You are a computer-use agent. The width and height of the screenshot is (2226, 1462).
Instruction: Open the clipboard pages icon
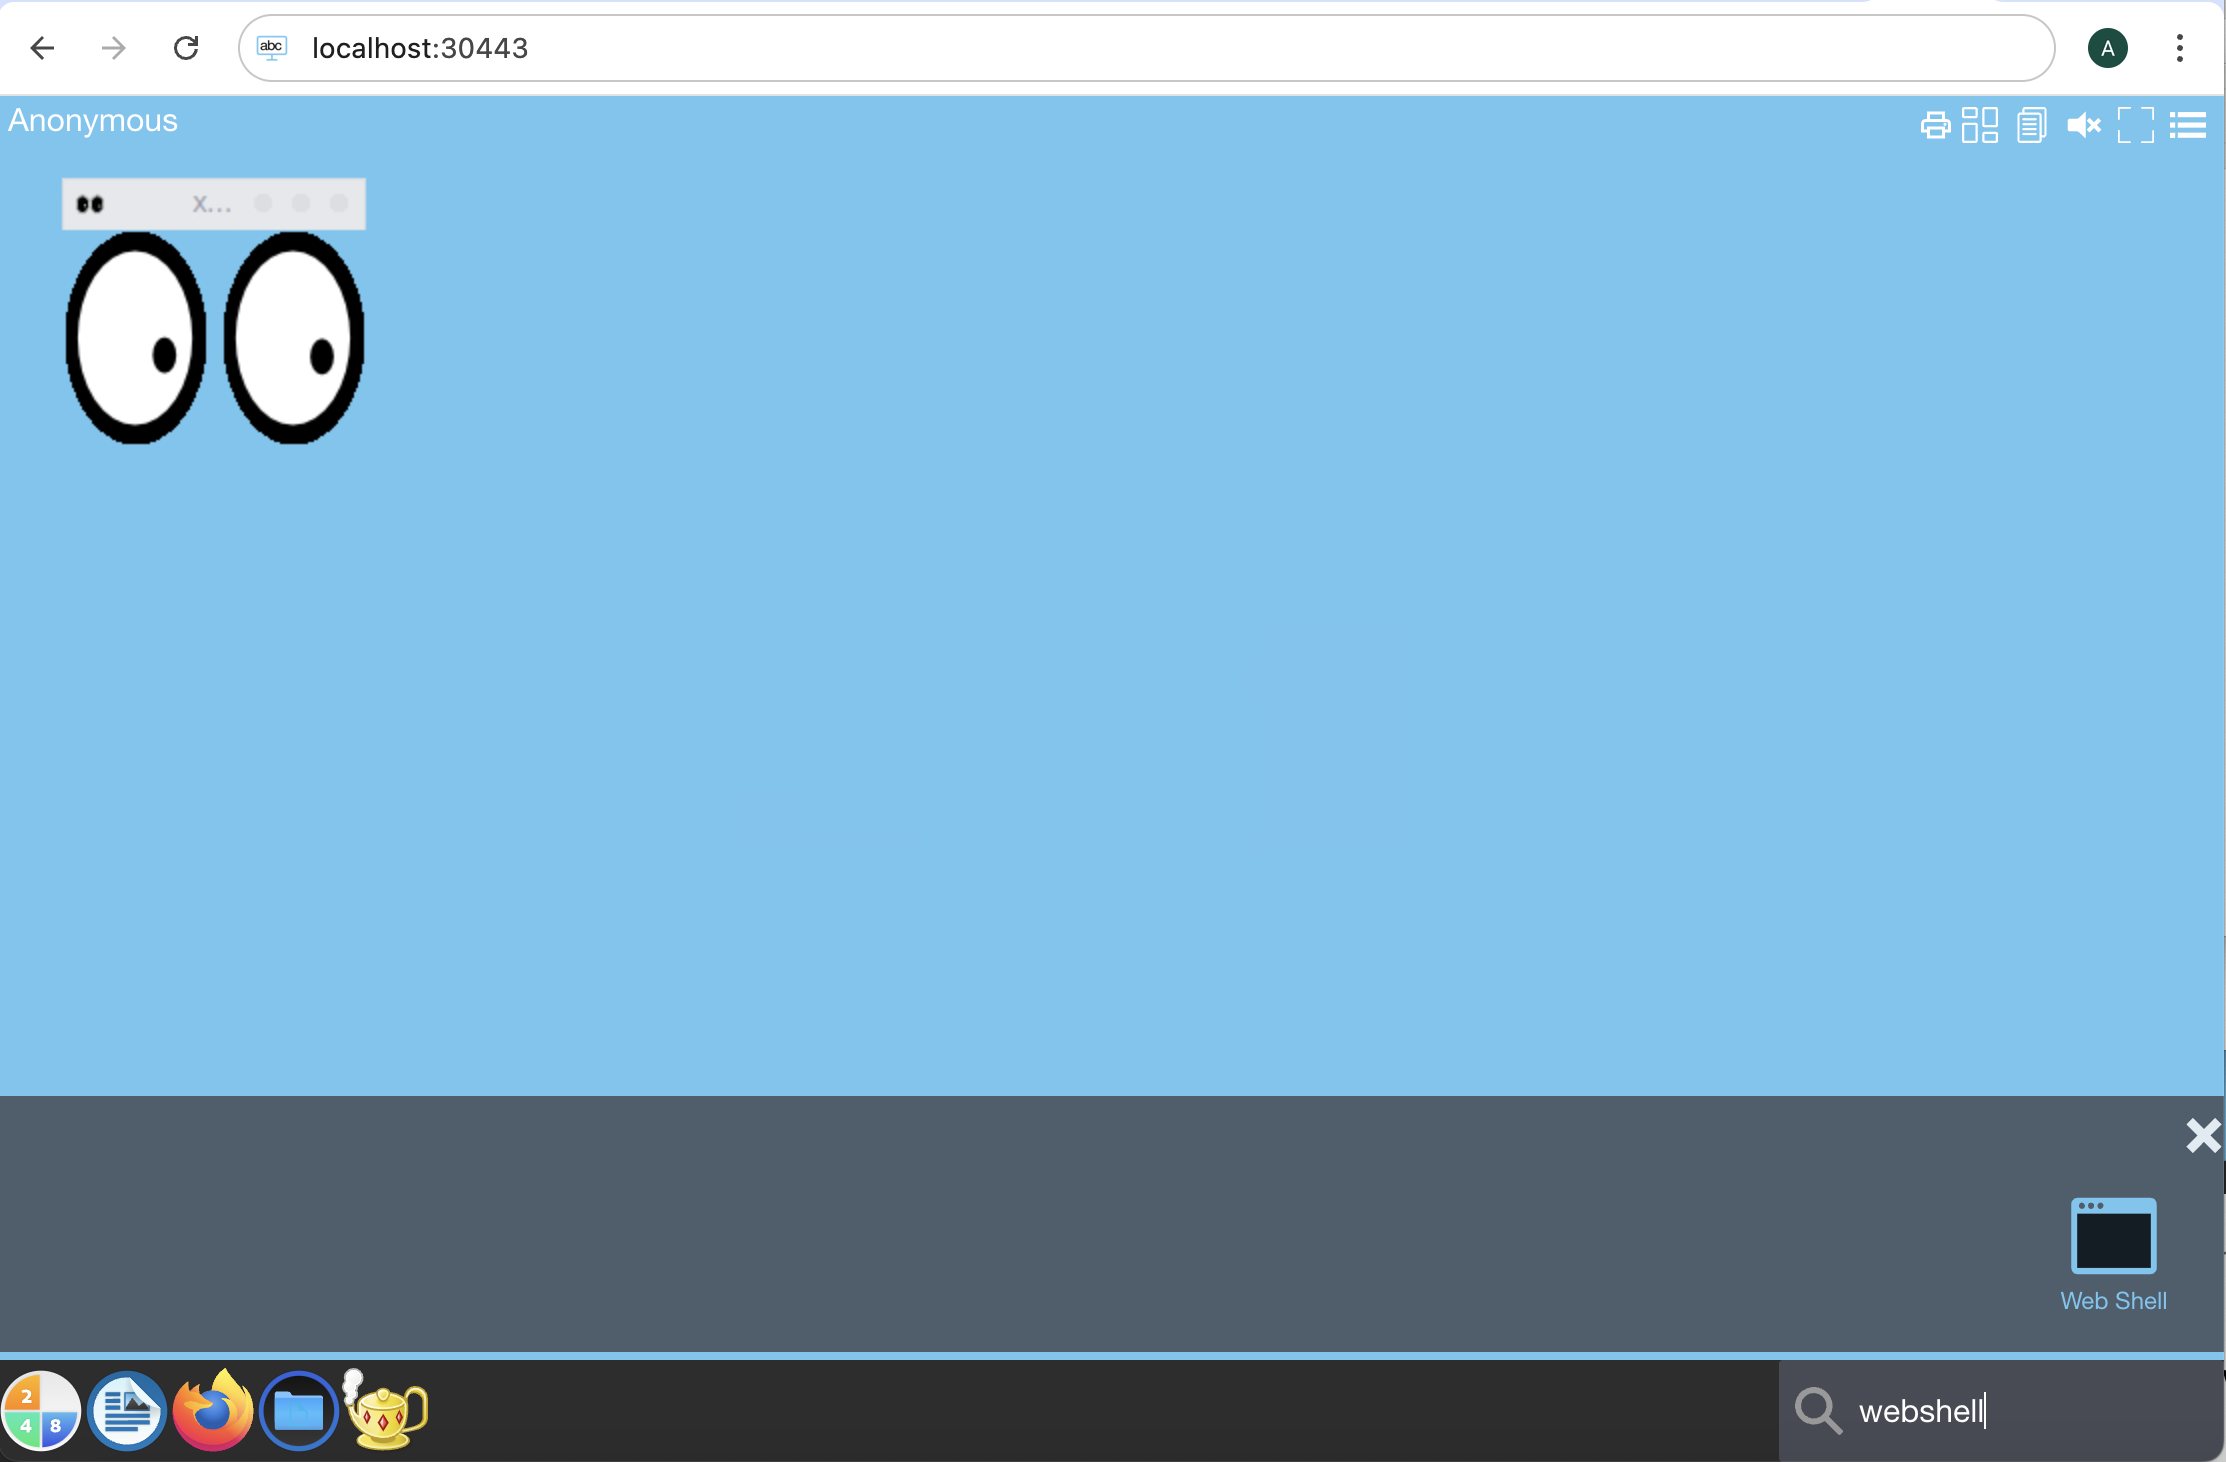(x=2031, y=125)
